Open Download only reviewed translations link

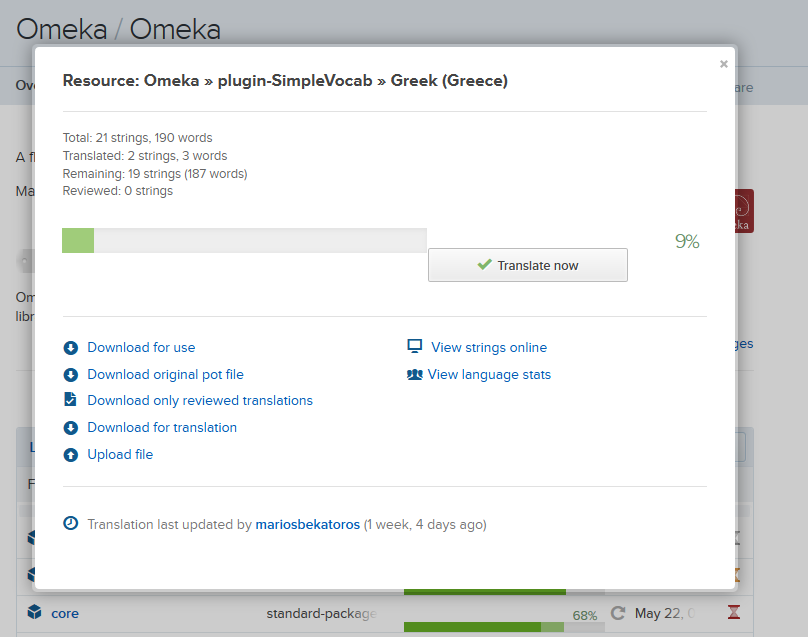[x=200, y=400]
